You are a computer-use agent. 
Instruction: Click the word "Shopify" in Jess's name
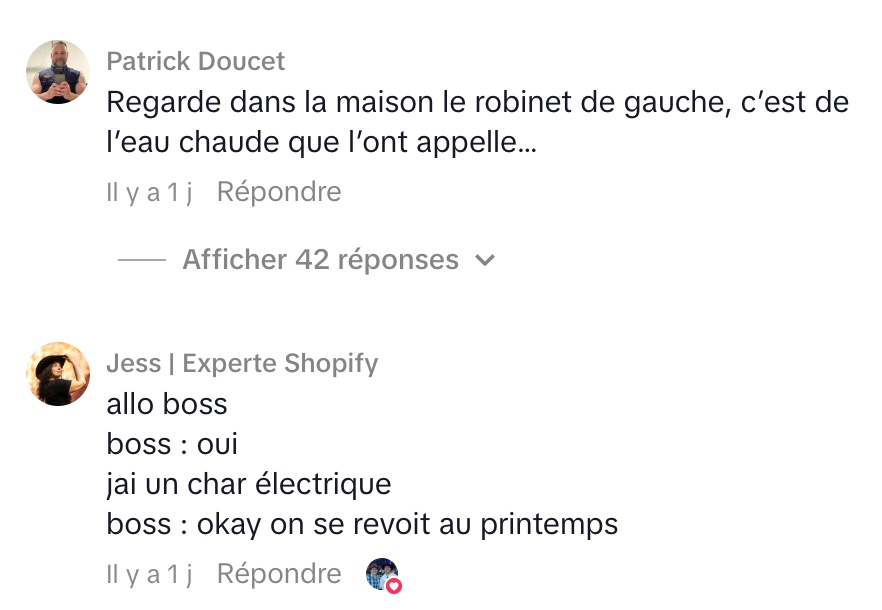(x=330, y=363)
